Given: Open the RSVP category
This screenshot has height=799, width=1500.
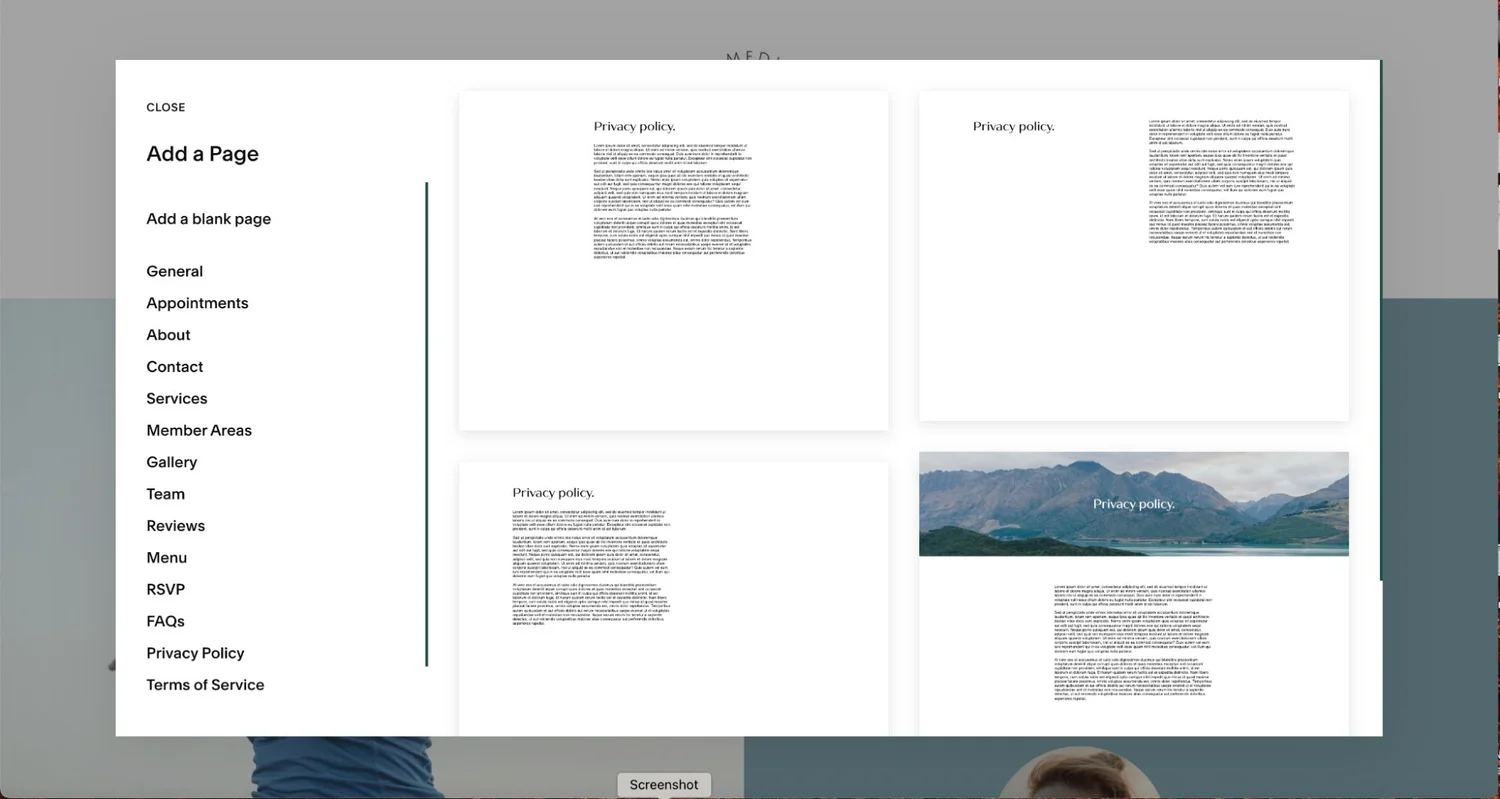Looking at the screenshot, I should (165, 589).
